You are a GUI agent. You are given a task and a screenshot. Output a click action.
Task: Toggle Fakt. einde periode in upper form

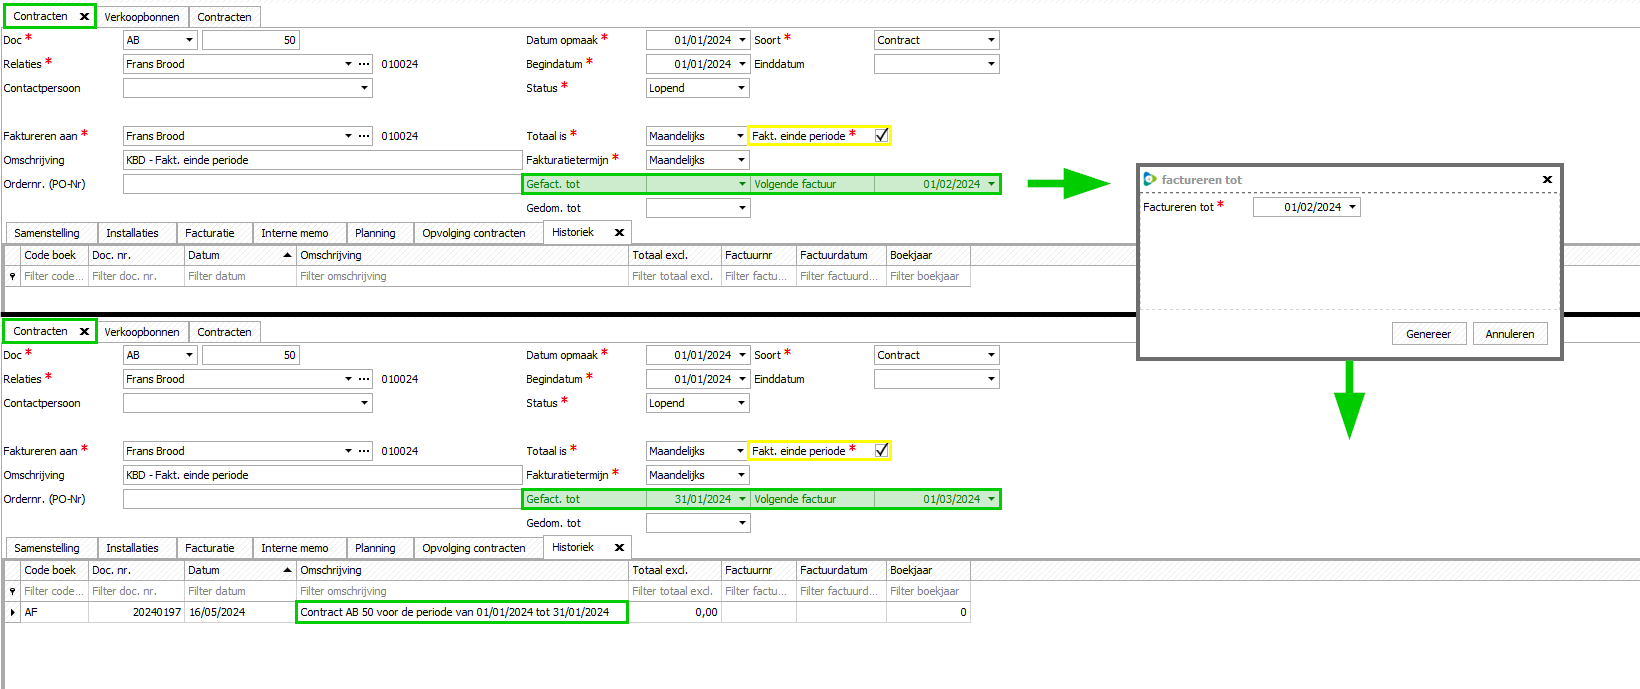click(x=881, y=136)
